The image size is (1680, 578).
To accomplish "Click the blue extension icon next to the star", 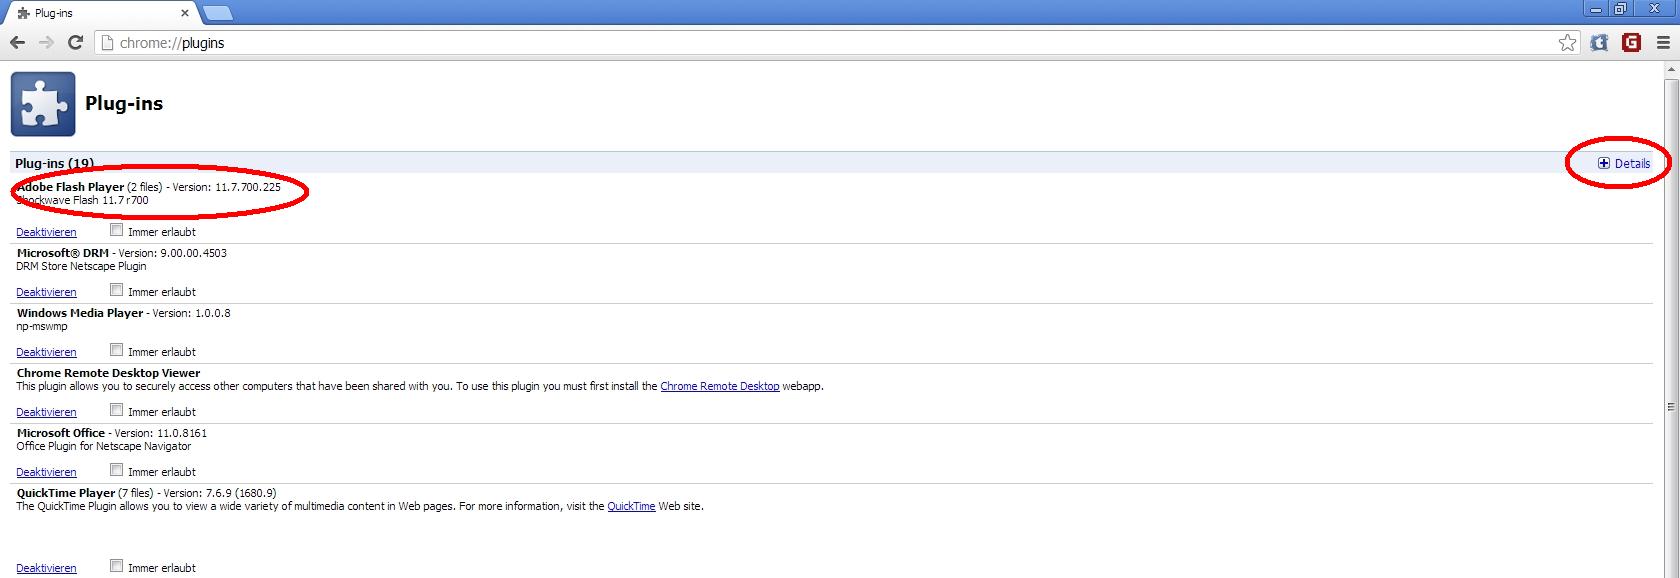I will coord(1599,43).
